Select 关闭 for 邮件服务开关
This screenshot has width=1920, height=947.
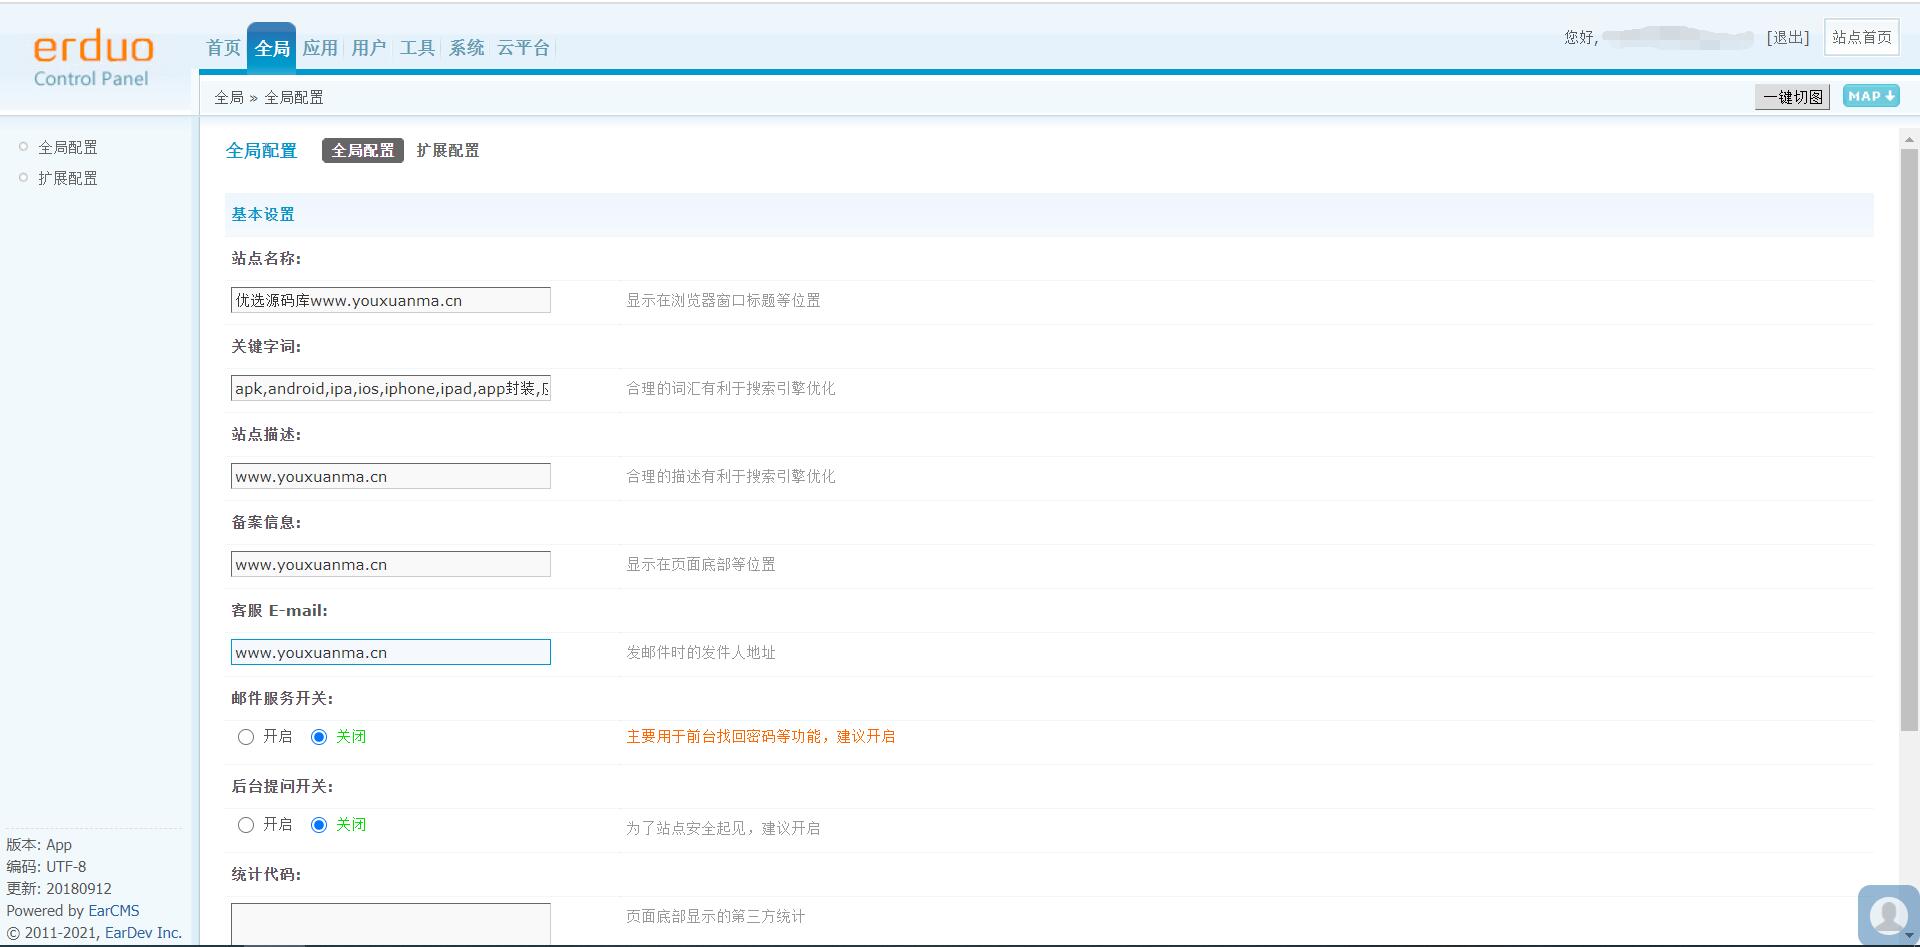point(319,737)
